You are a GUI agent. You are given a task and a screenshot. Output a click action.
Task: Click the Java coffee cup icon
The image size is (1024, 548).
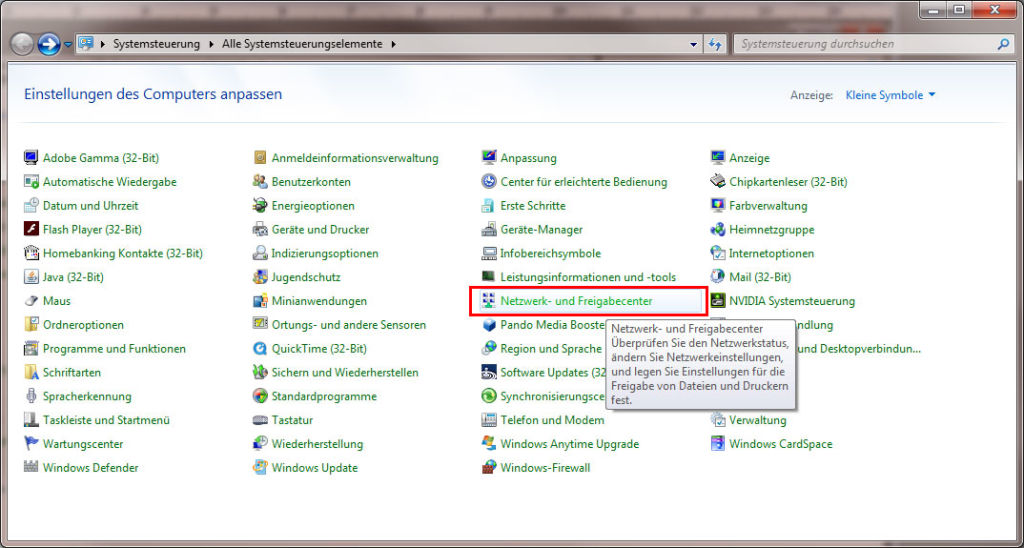click(x=31, y=277)
